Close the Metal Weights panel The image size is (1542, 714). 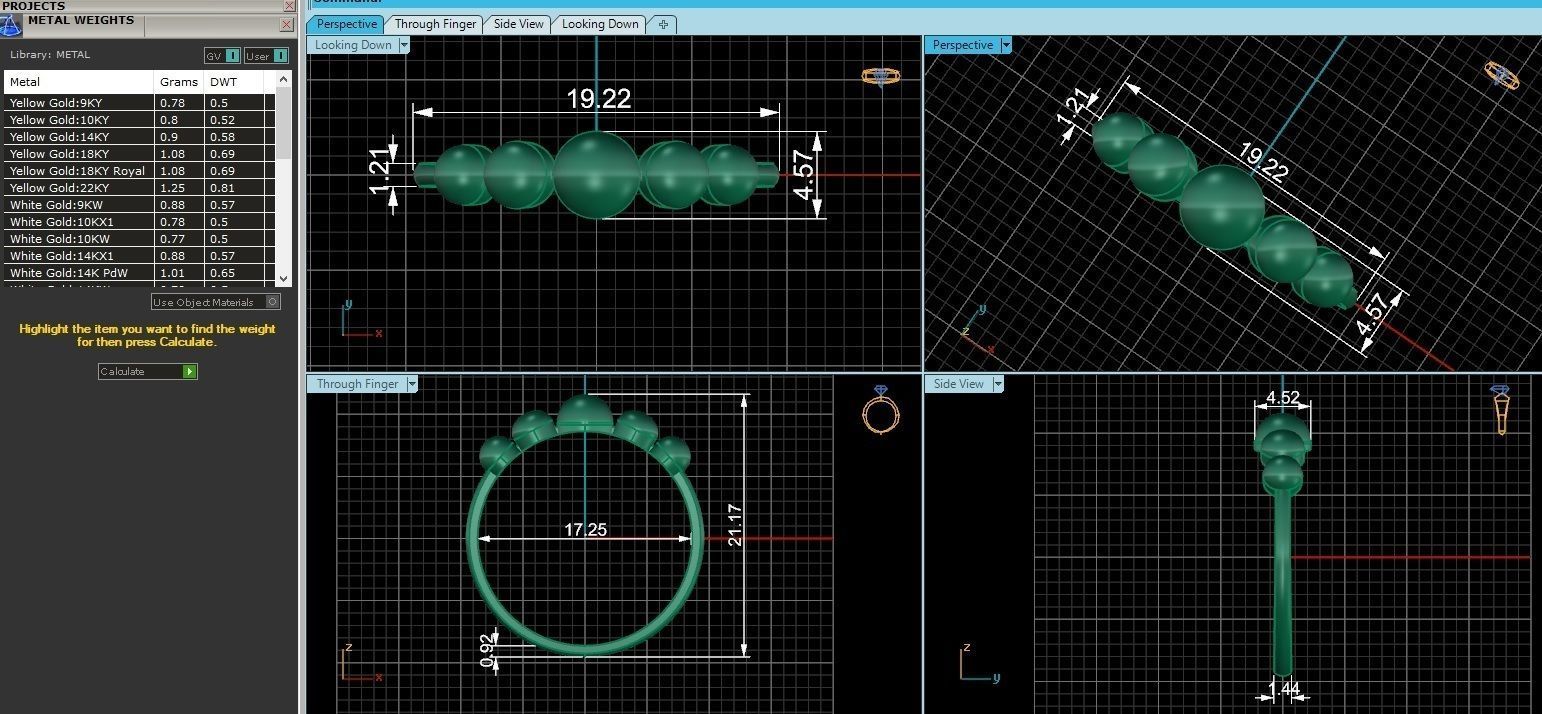pyautogui.click(x=287, y=24)
